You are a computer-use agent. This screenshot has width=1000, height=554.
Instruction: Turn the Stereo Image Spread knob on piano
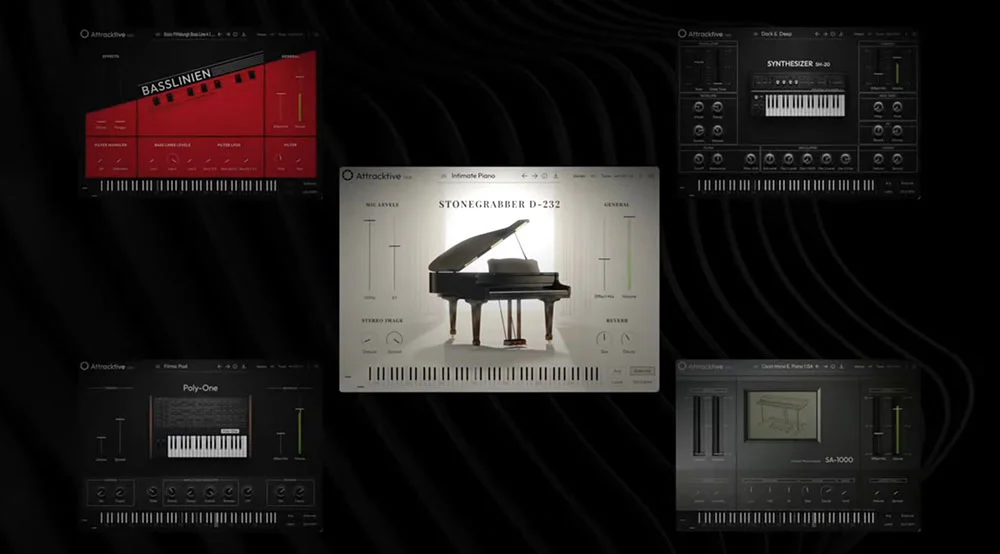(x=393, y=340)
